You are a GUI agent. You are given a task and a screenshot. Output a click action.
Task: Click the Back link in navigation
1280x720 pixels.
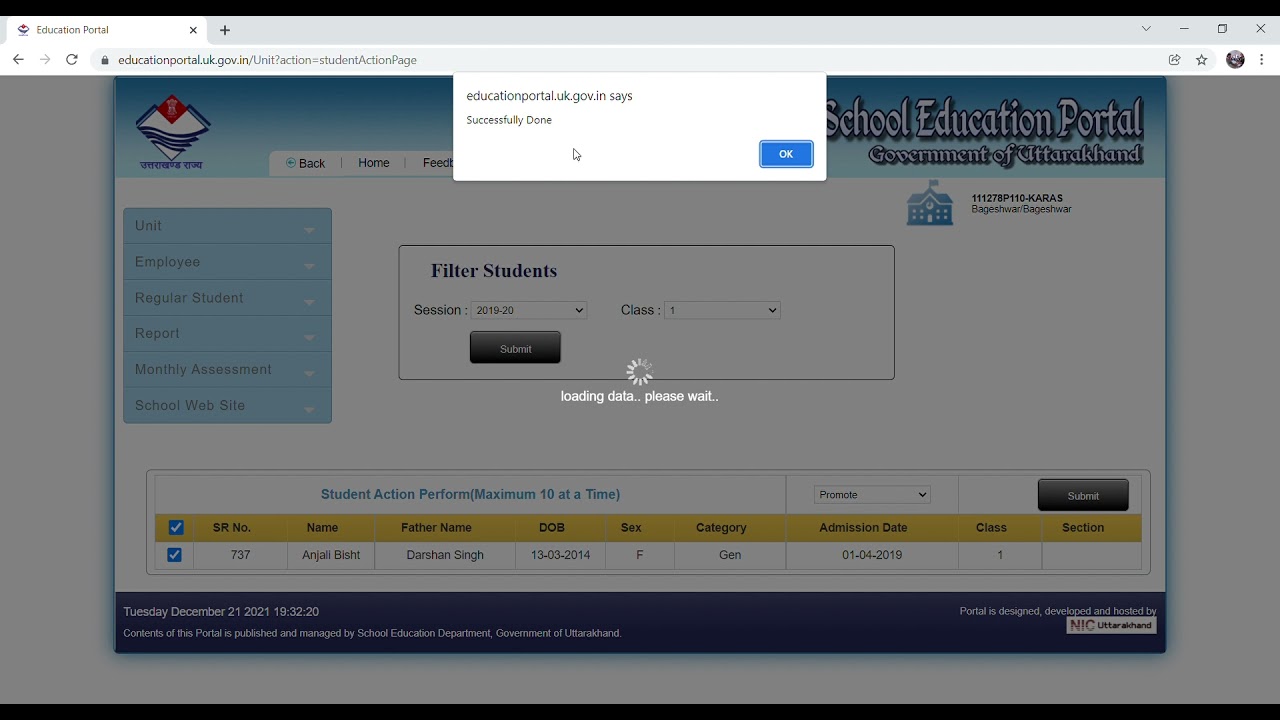[306, 163]
